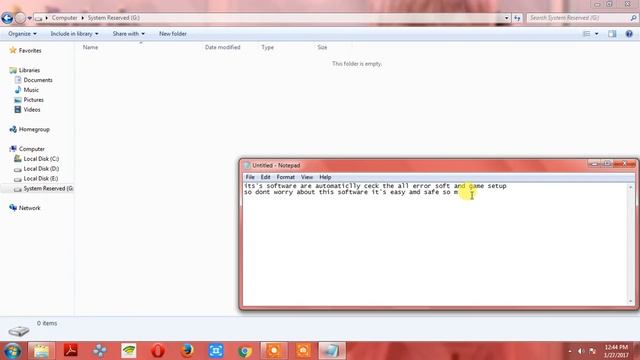Click Computer in the address bar

pos(64,18)
